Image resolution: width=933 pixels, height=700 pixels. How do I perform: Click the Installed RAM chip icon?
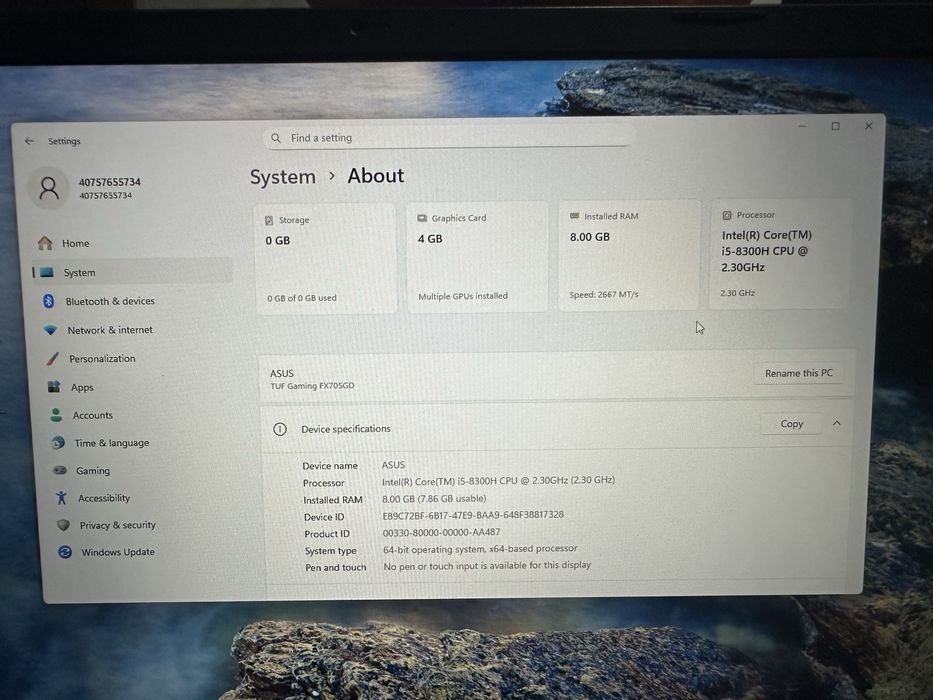click(574, 216)
